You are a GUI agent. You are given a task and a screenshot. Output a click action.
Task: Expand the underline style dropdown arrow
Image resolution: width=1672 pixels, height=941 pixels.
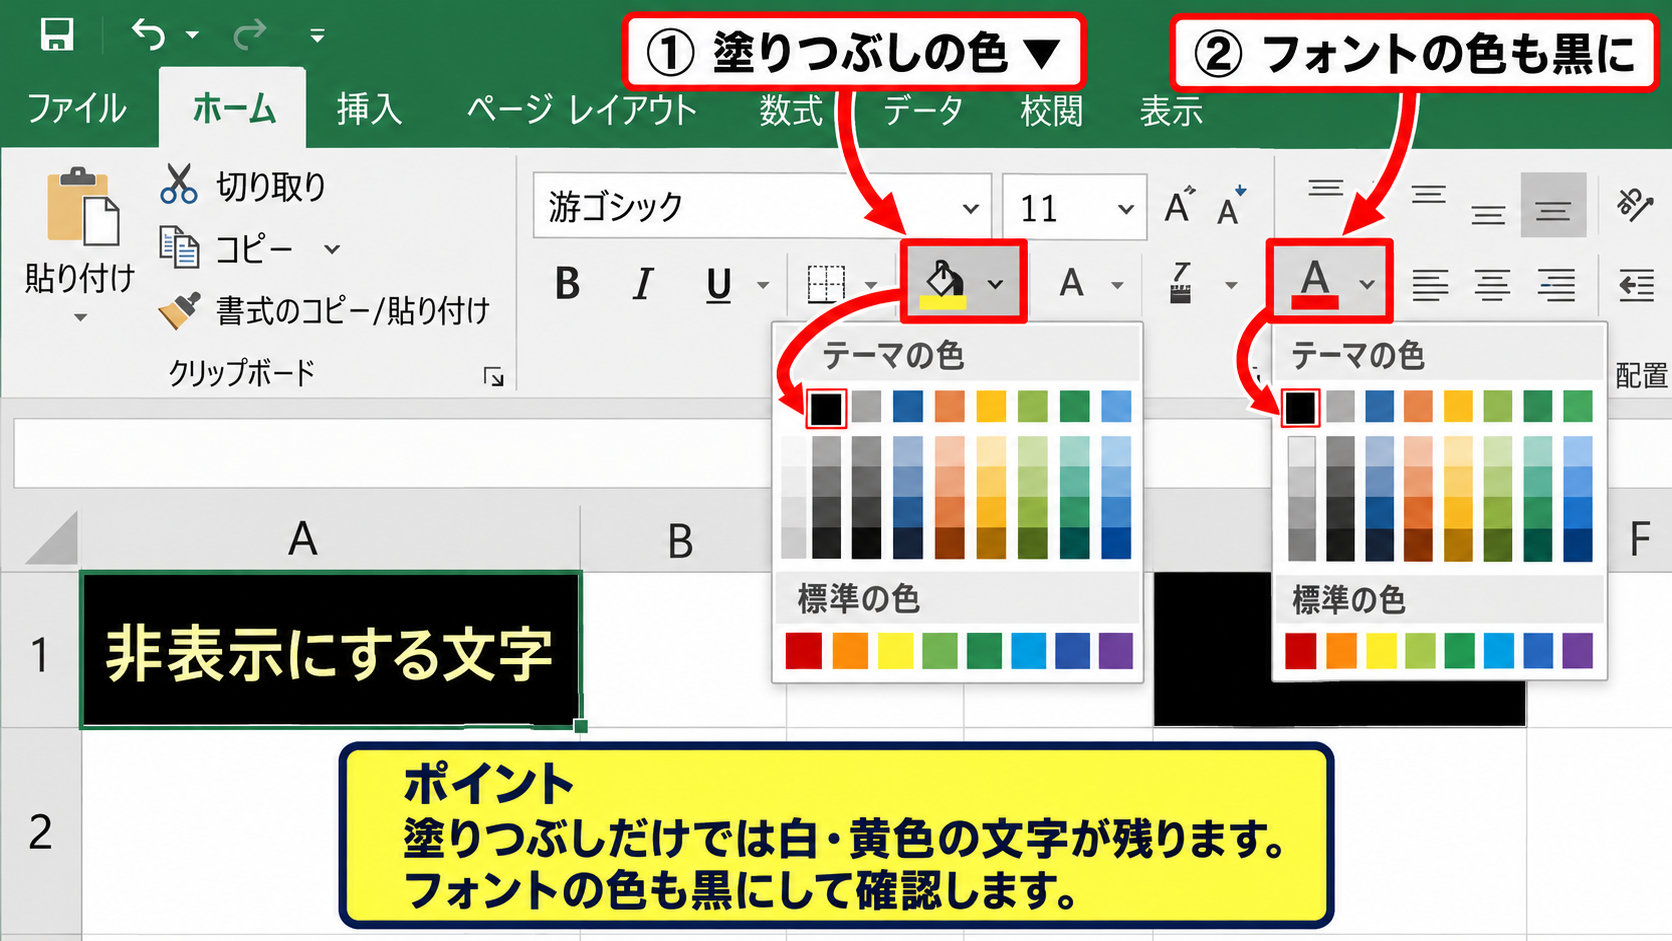pos(763,285)
